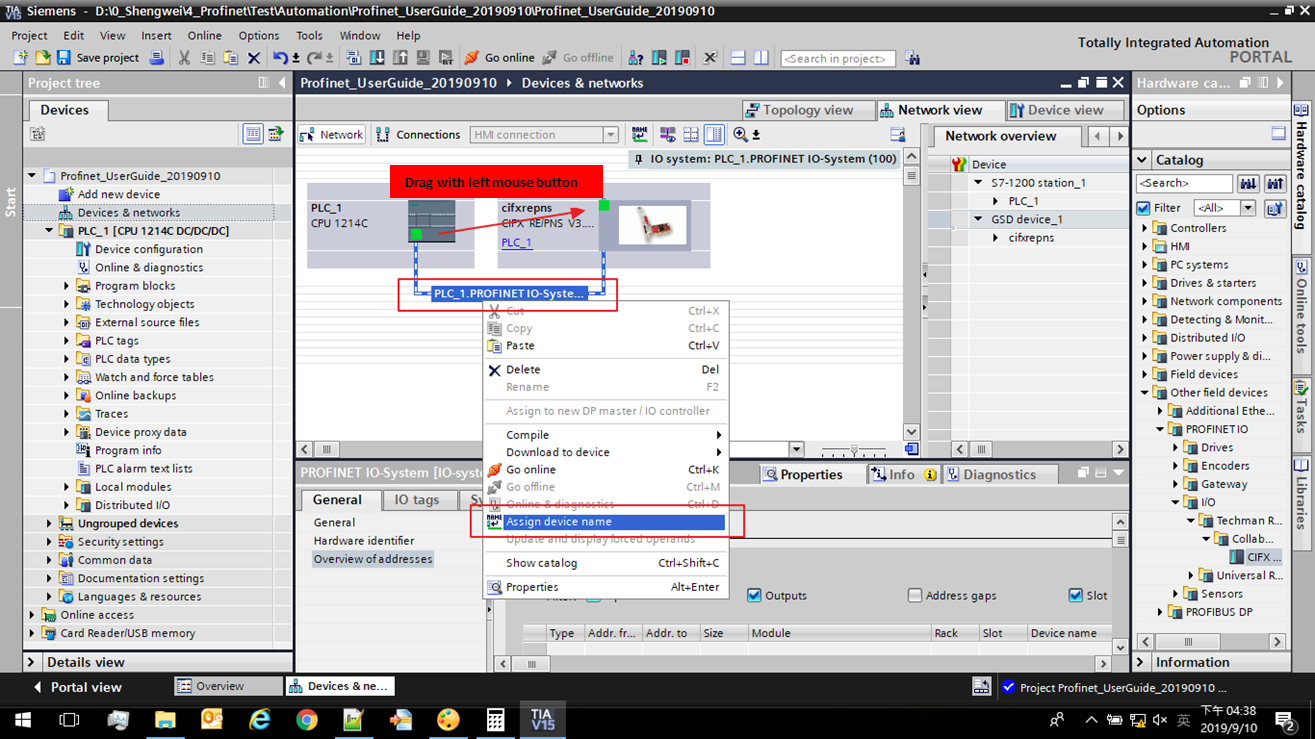Click Assign device name icon in network toolbar

[x=640, y=134]
